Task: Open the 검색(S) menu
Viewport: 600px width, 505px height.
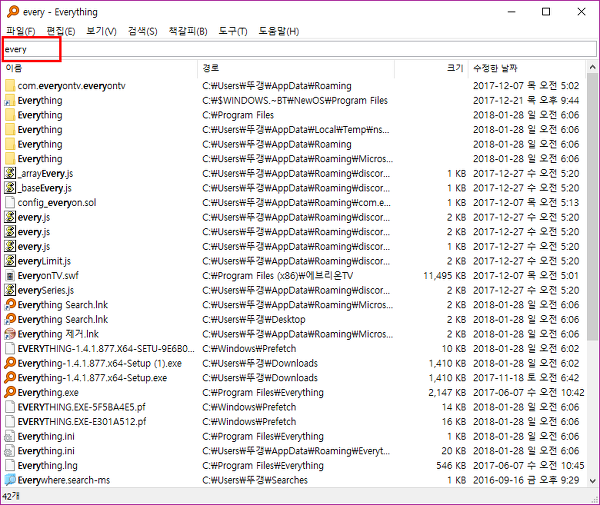Action: (x=142, y=31)
